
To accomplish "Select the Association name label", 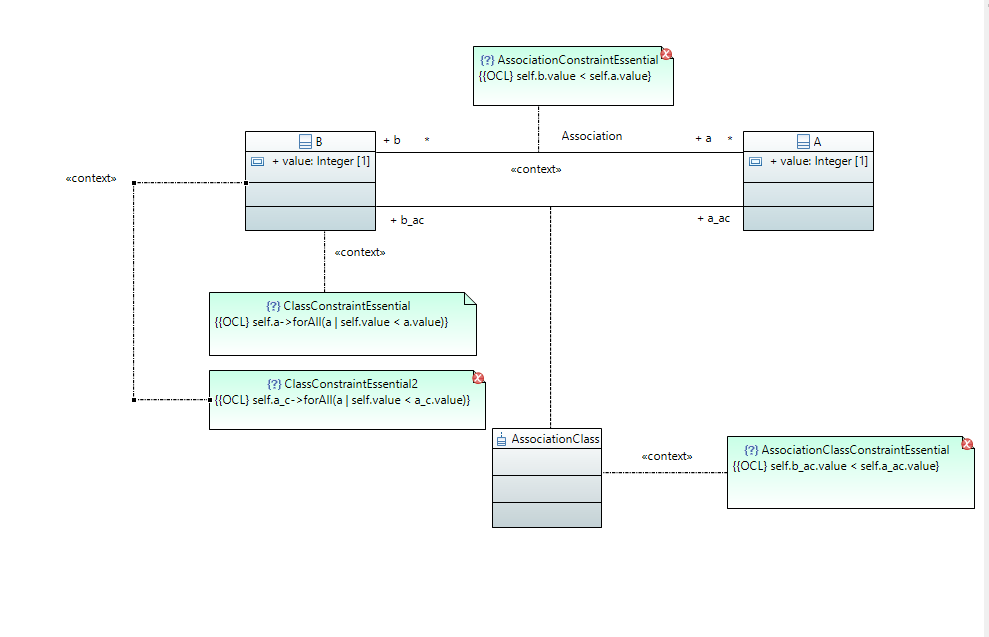I will [592, 136].
